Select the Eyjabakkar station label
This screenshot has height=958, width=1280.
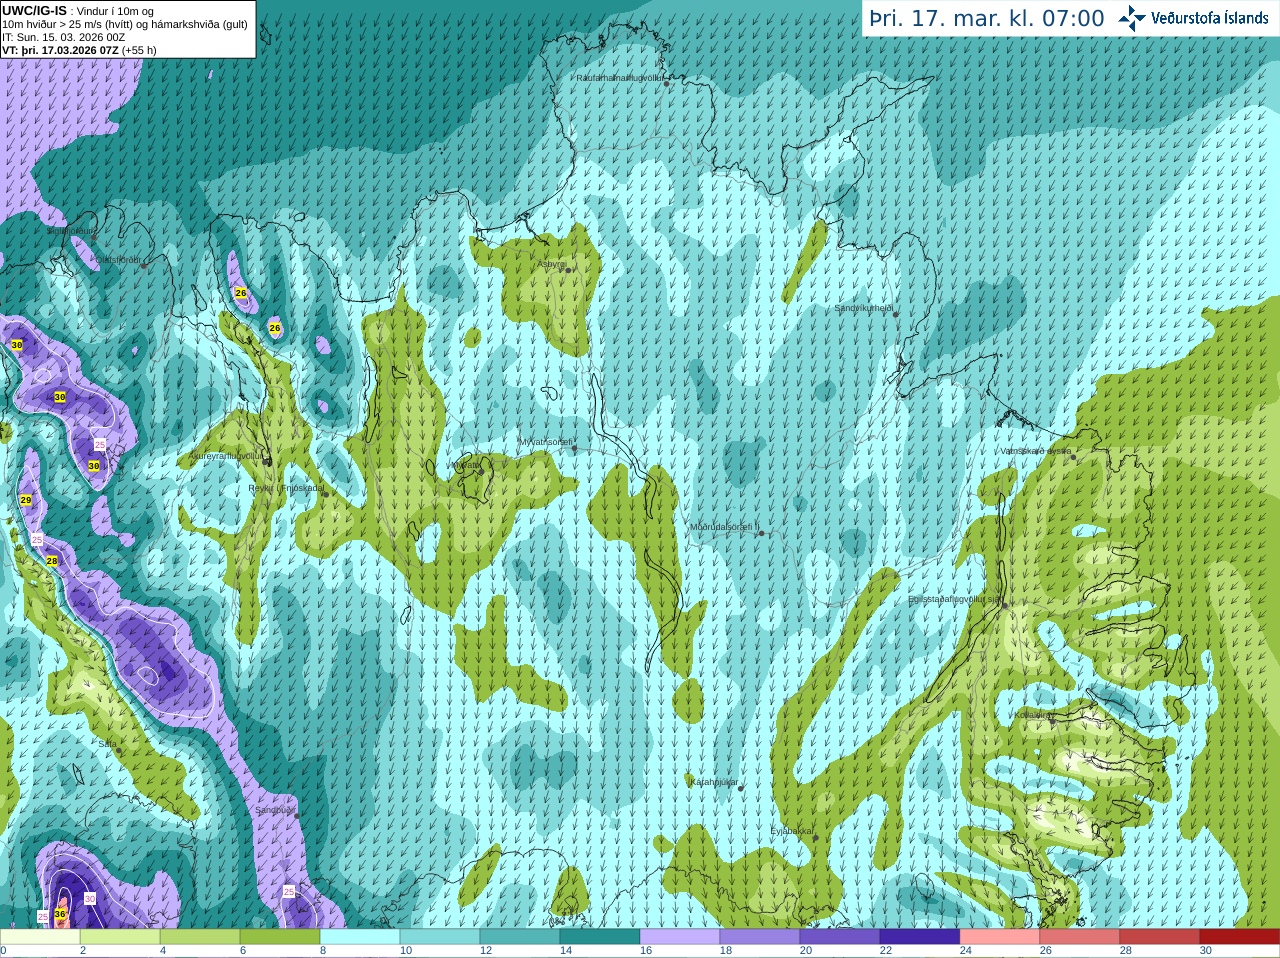click(792, 830)
